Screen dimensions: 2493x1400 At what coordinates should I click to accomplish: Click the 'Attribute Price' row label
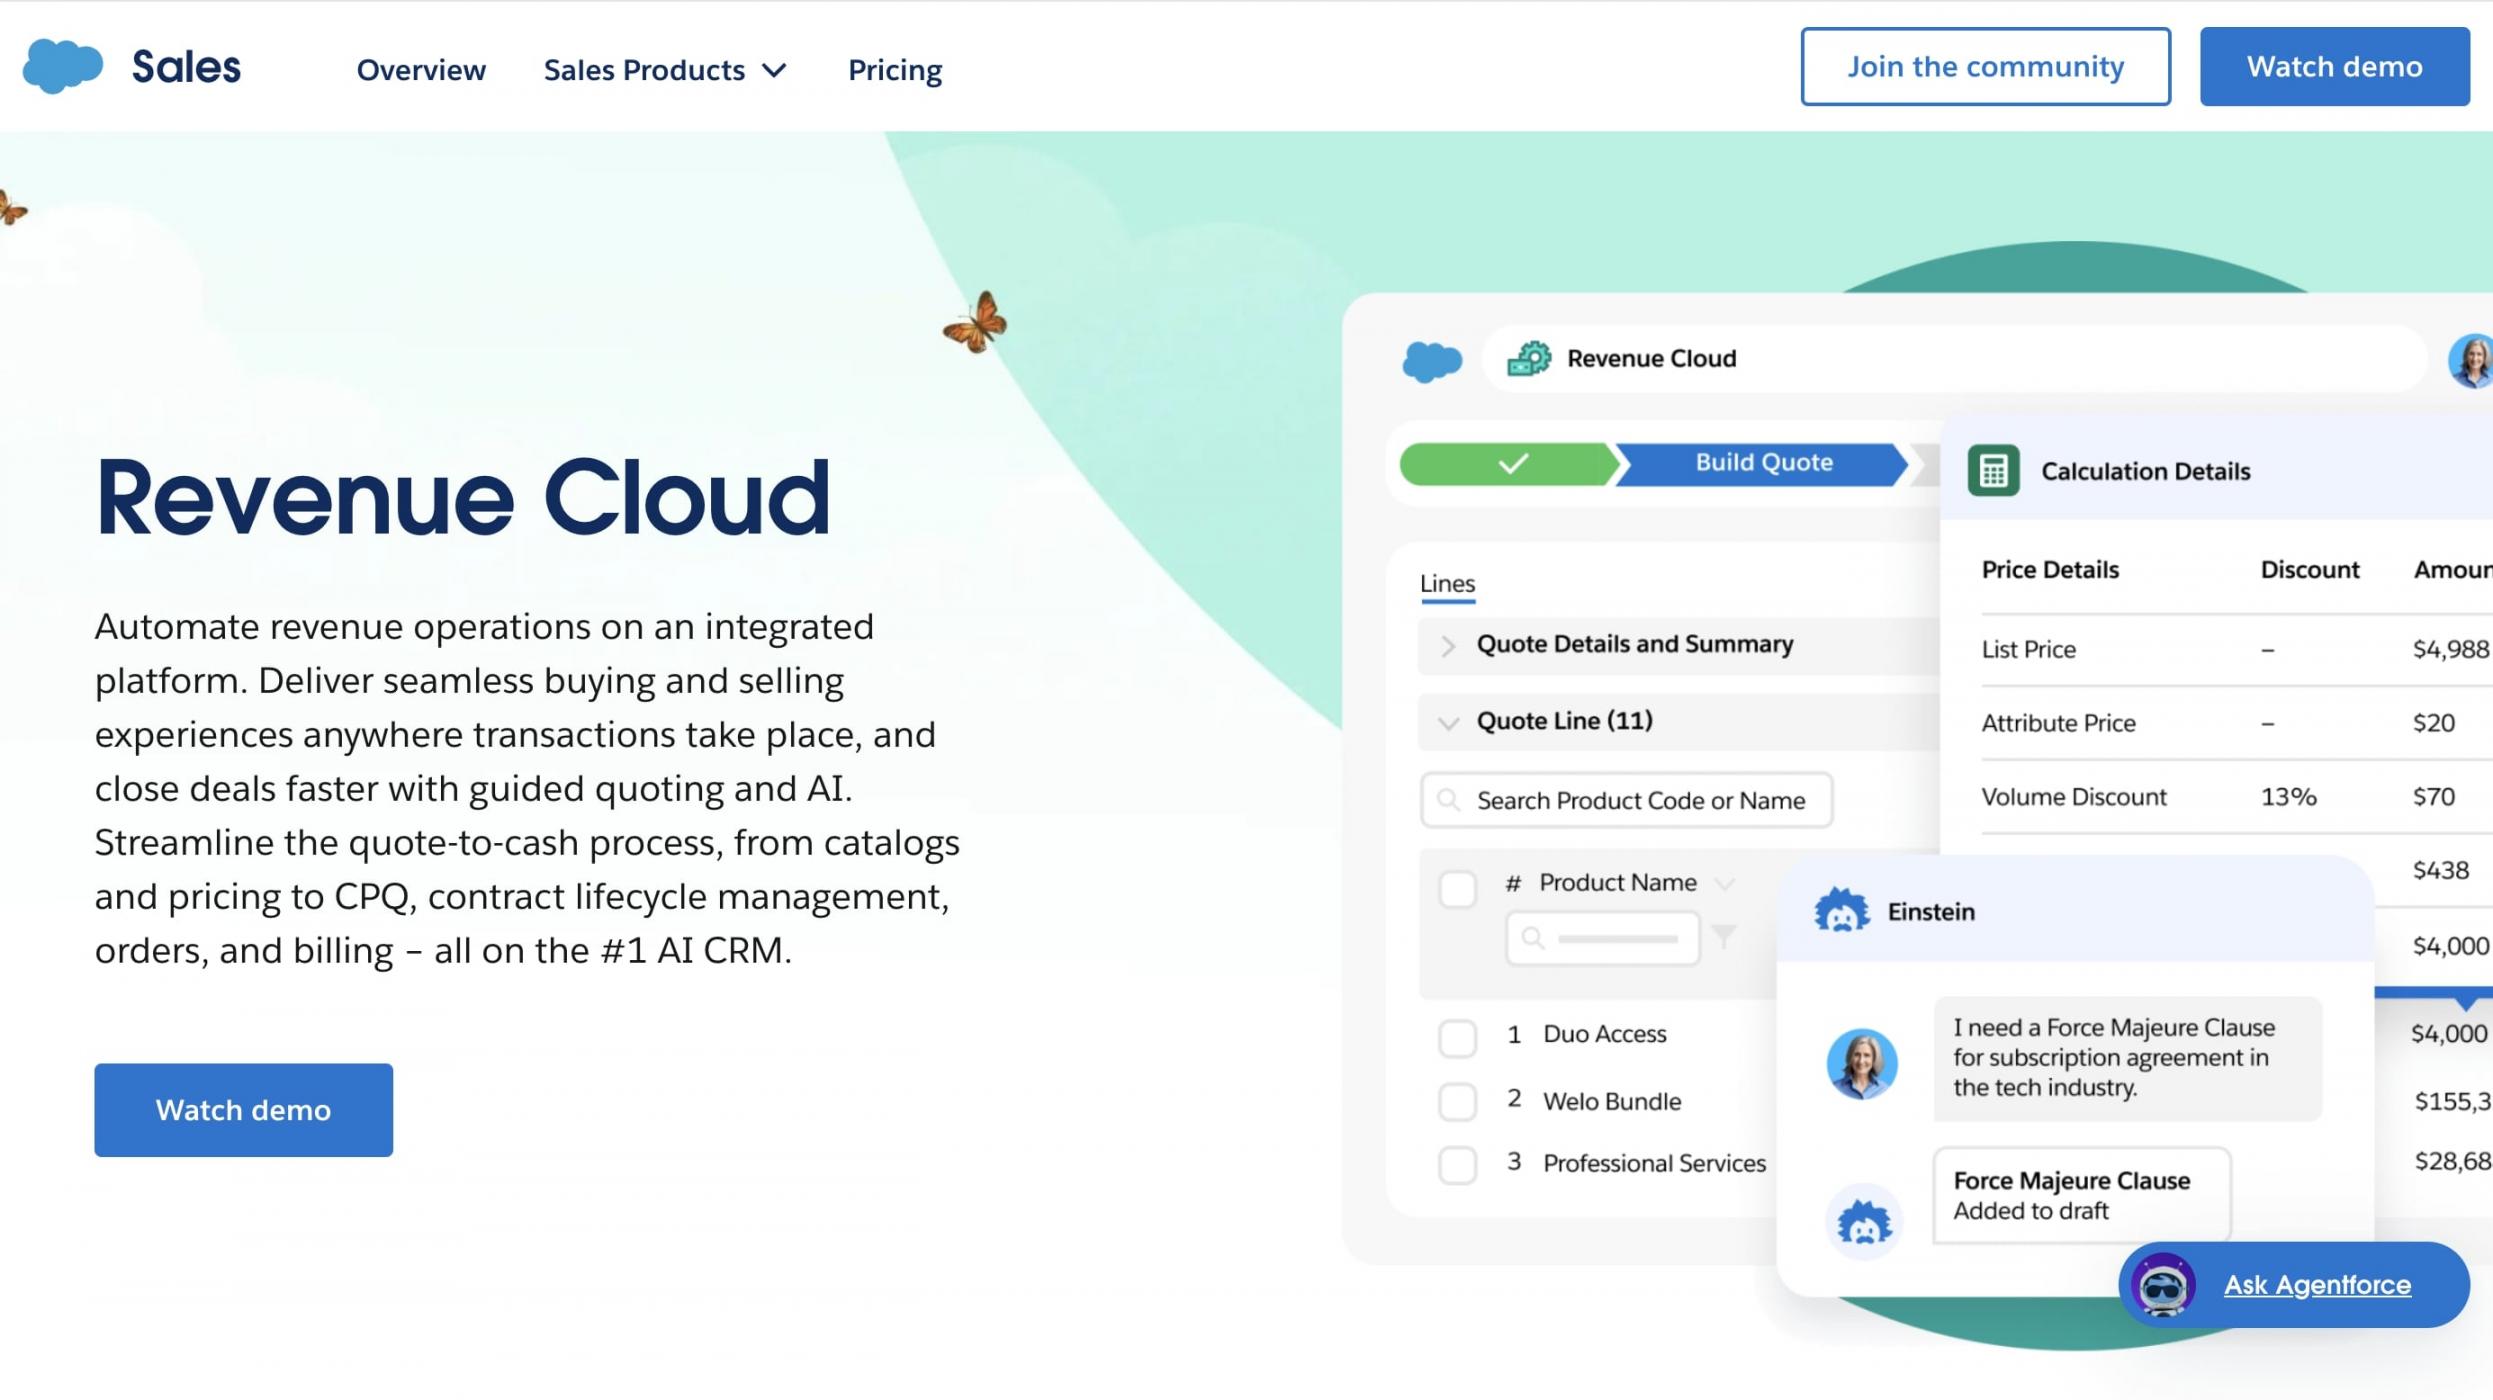click(x=2058, y=723)
